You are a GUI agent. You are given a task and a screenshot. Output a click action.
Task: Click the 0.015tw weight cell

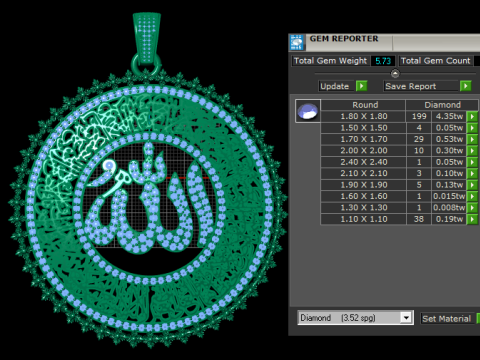tap(449, 196)
